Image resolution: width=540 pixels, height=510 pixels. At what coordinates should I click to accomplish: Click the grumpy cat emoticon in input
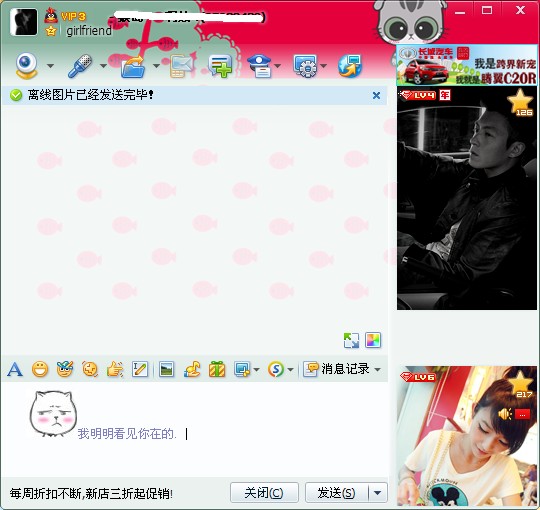[53, 413]
